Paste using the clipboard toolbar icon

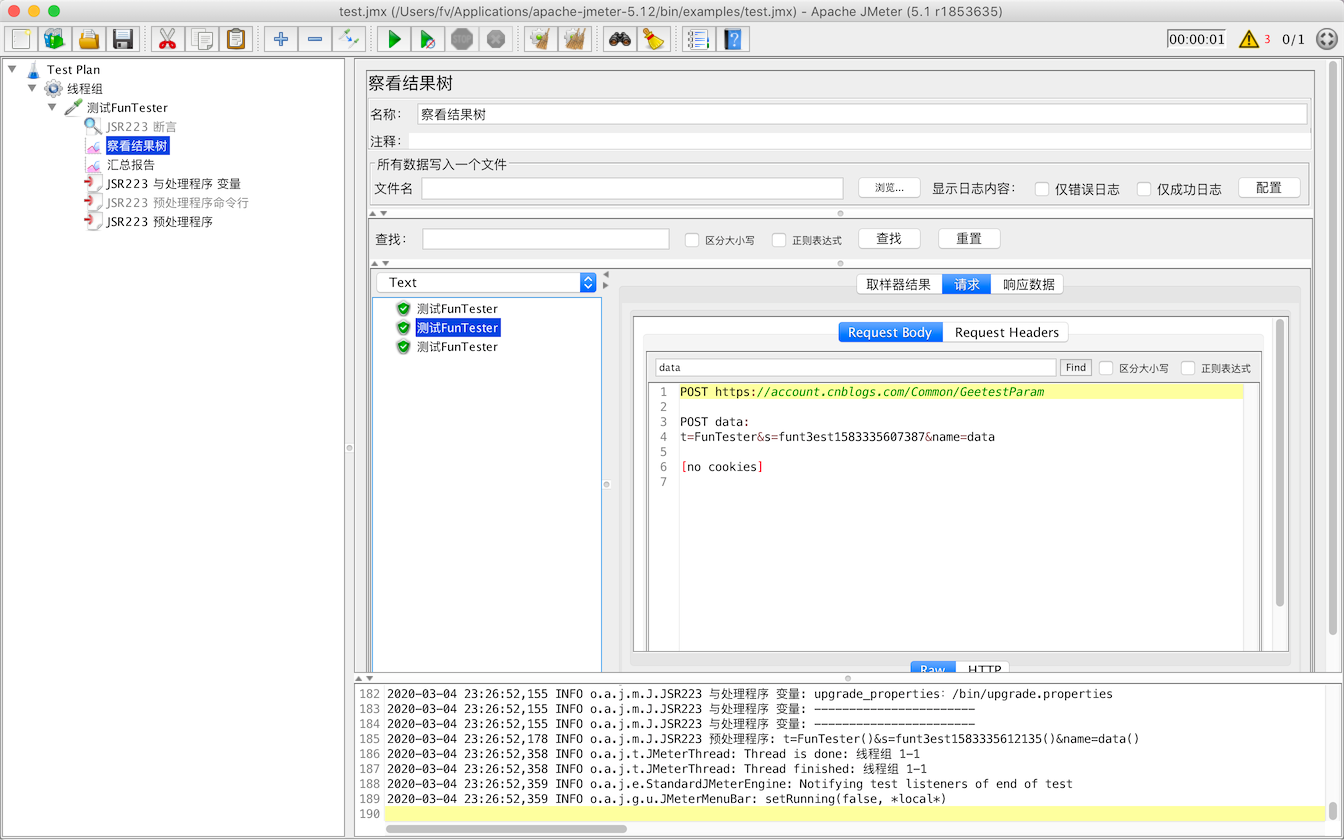(235, 39)
